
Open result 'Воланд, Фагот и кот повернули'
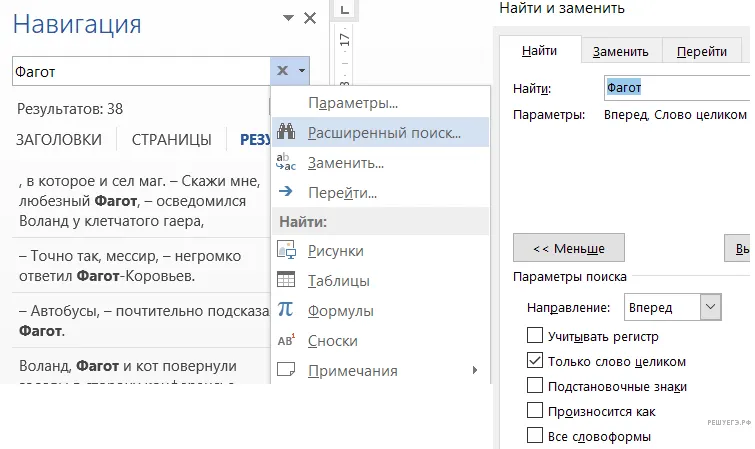(x=141, y=366)
